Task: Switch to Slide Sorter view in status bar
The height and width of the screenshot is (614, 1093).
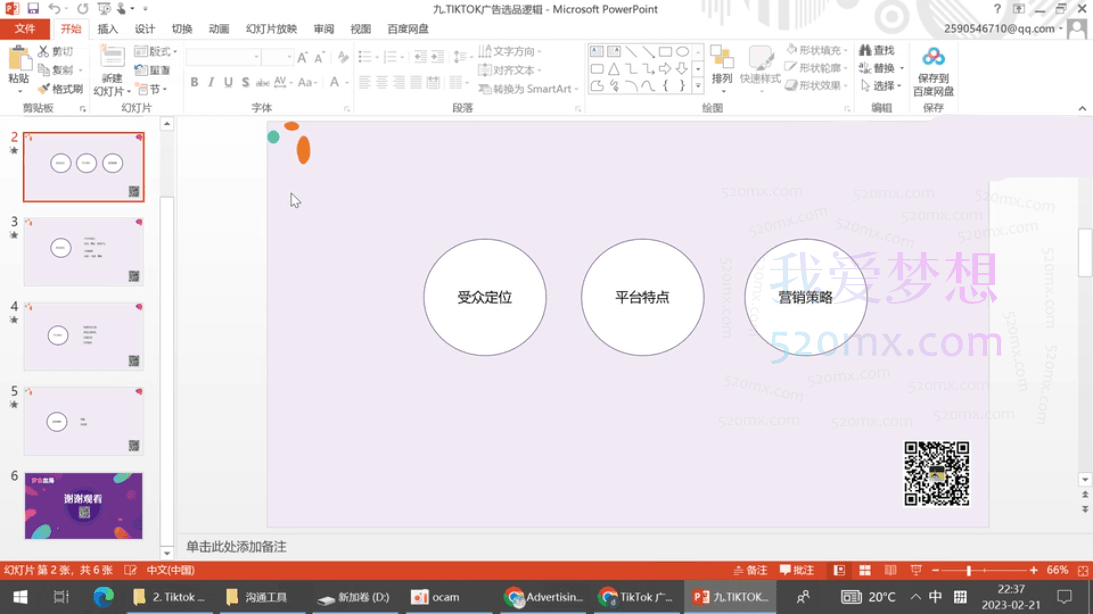Action: (x=864, y=569)
